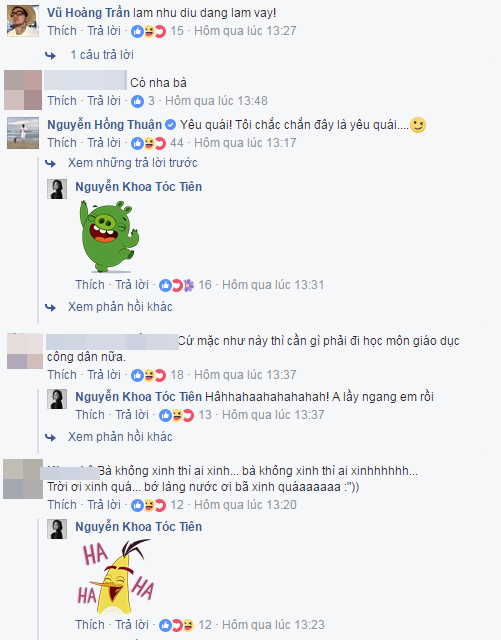Click reaction icons with count 13
Screen dimensions: 501x640
[x=176, y=416]
